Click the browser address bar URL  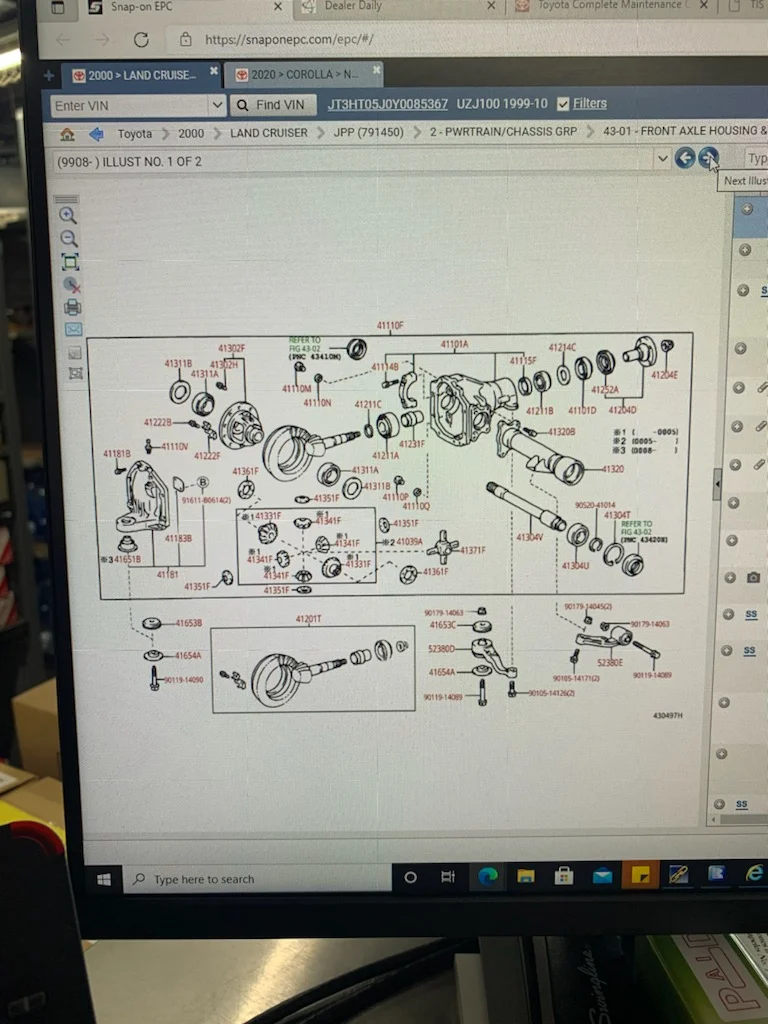[x=289, y=39]
